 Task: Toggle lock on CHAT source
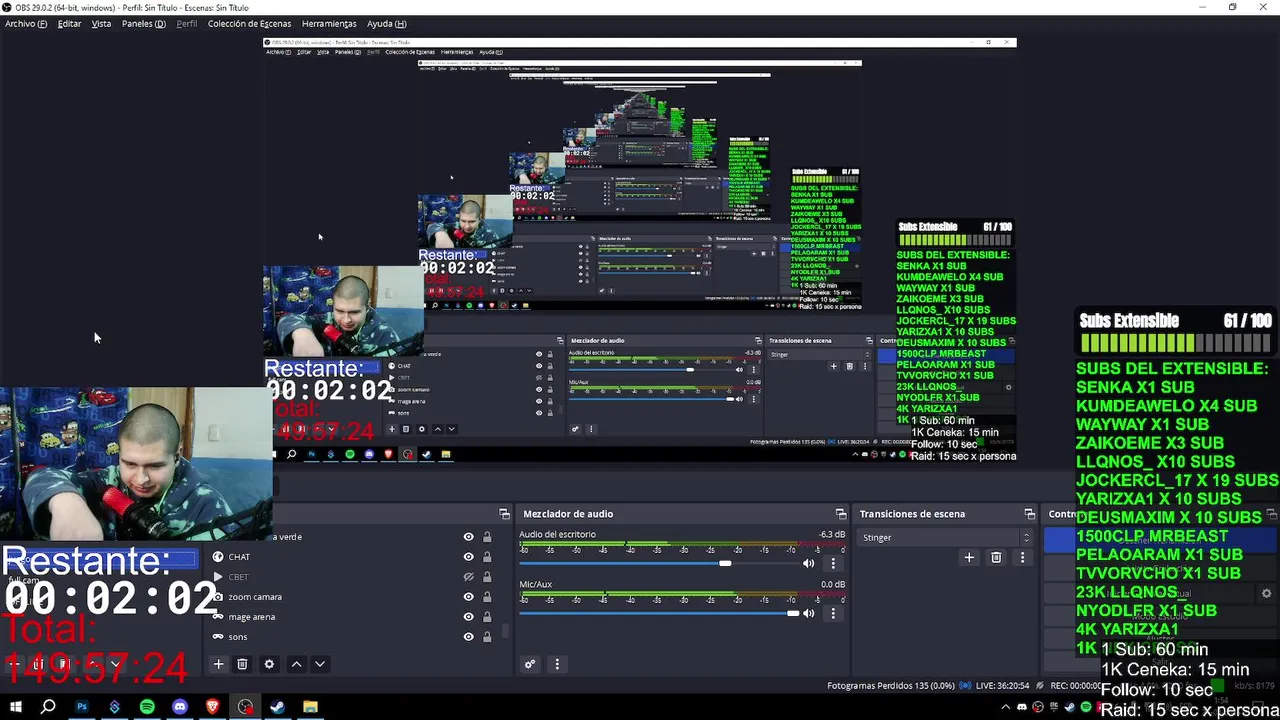[x=487, y=557]
